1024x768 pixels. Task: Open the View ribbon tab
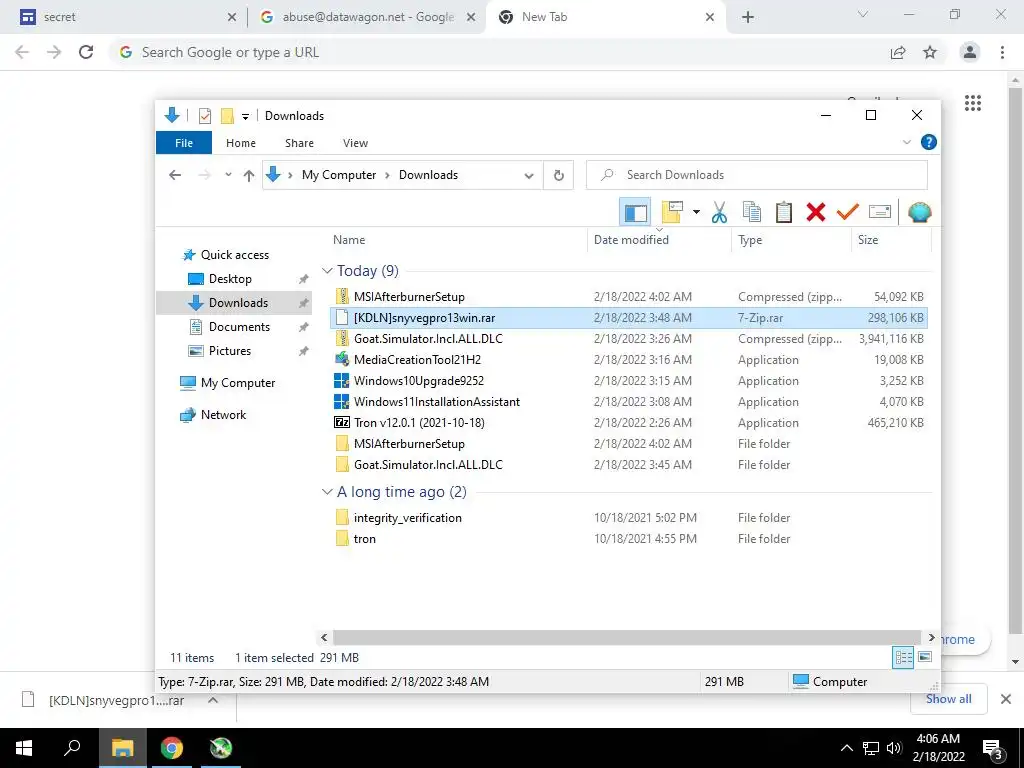[x=355, y=143]
